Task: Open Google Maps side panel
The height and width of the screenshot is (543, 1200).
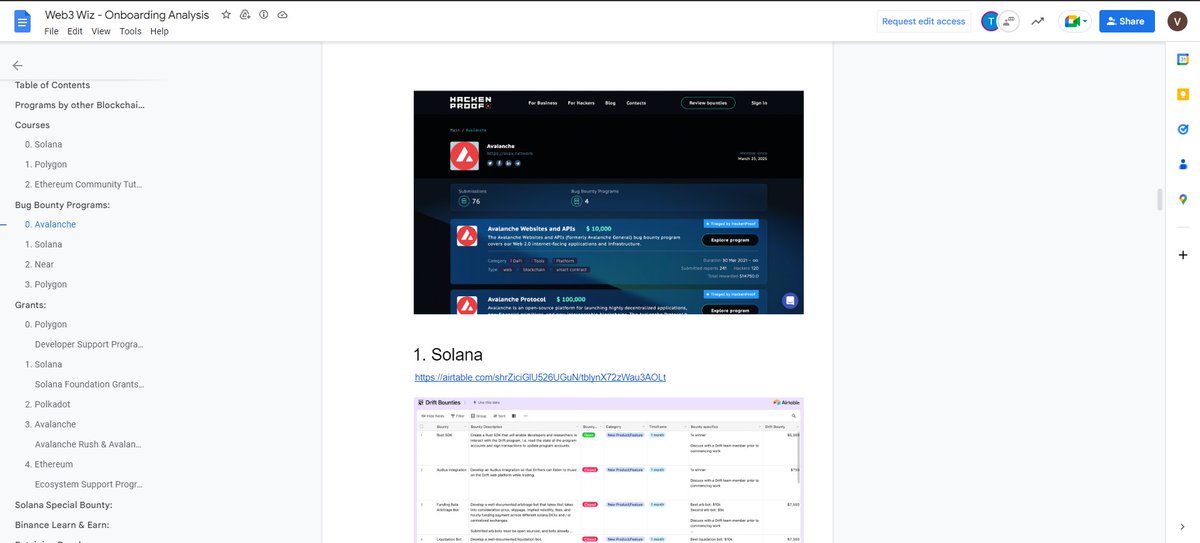Action: coord(1183,199)
